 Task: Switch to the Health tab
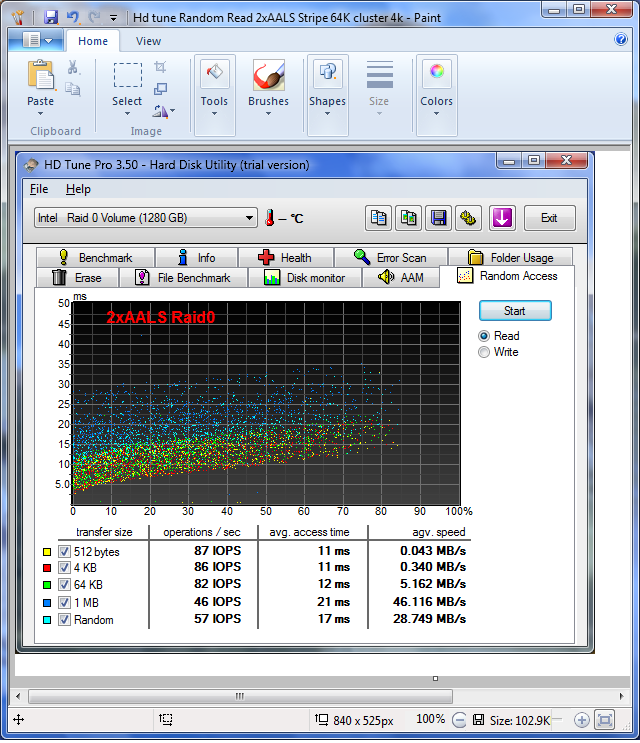pos(286,258)
